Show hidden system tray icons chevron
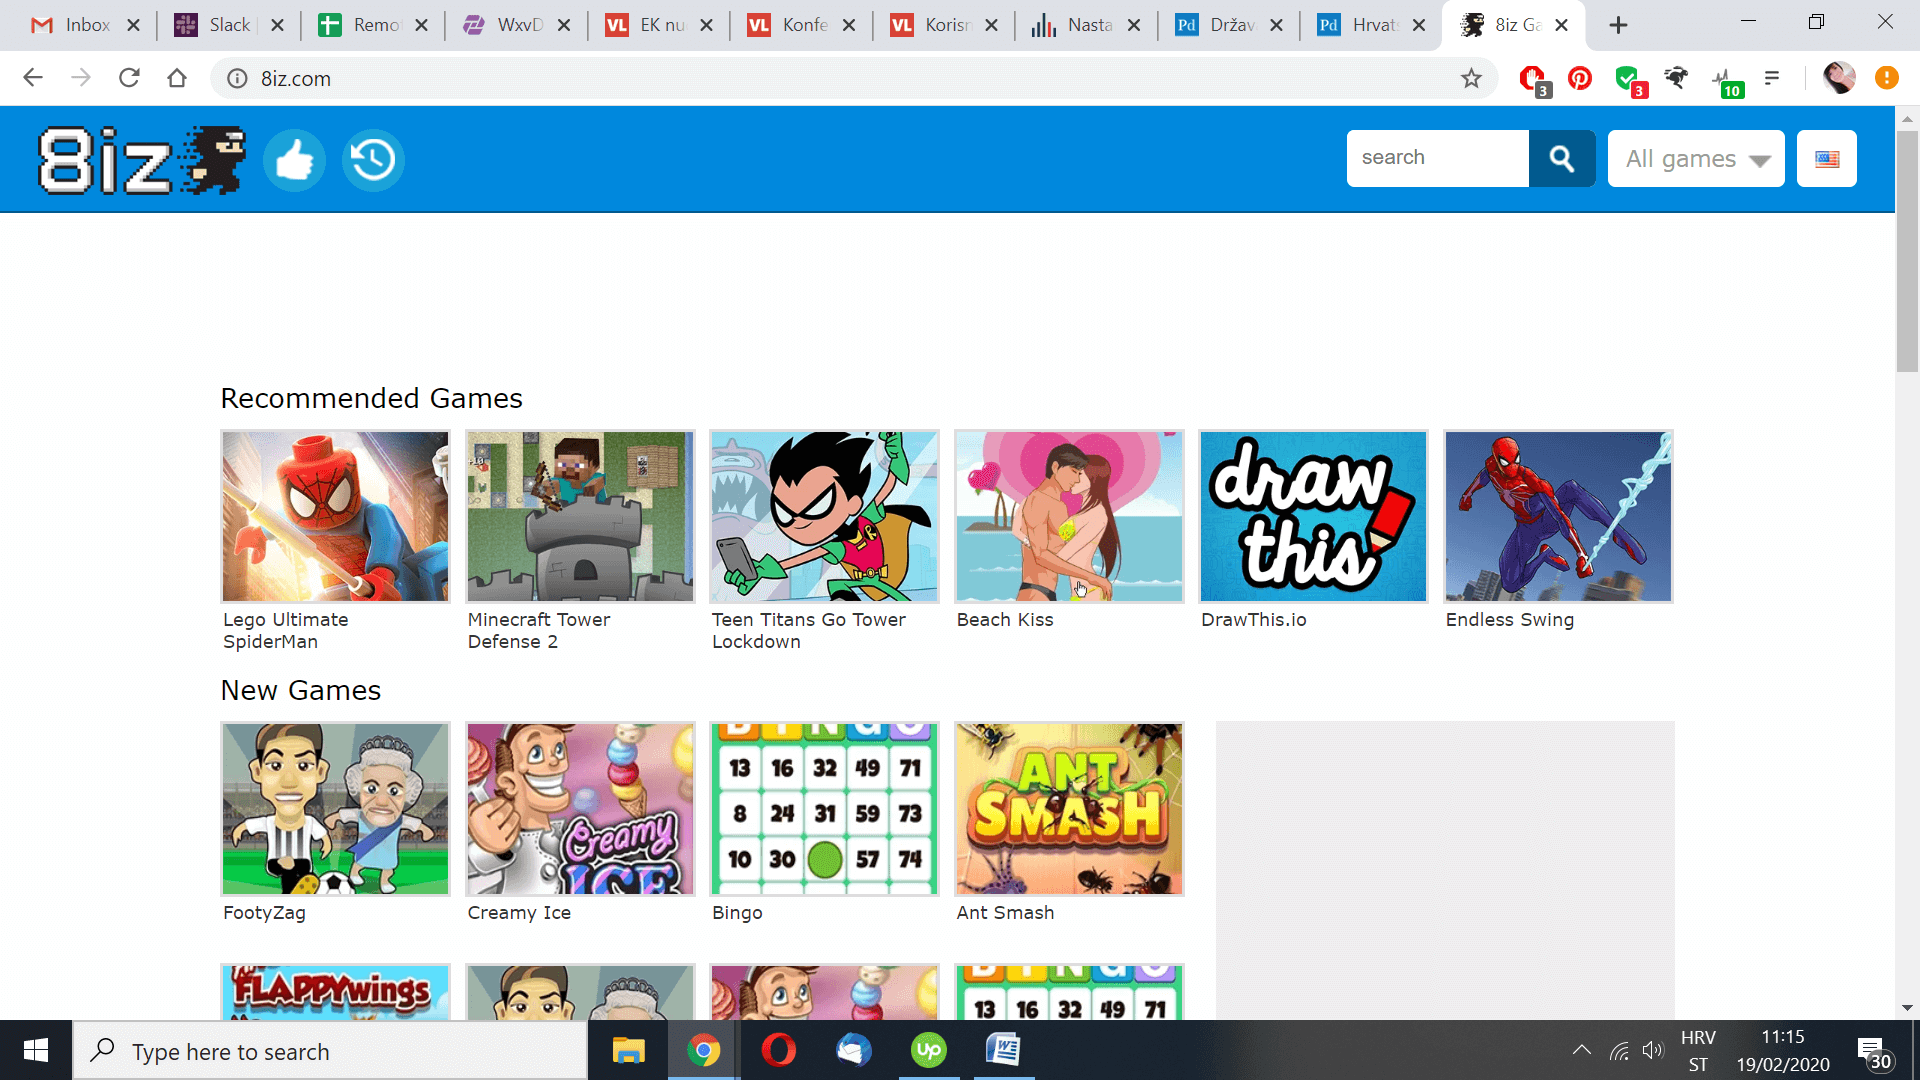 [1581, 1050]
